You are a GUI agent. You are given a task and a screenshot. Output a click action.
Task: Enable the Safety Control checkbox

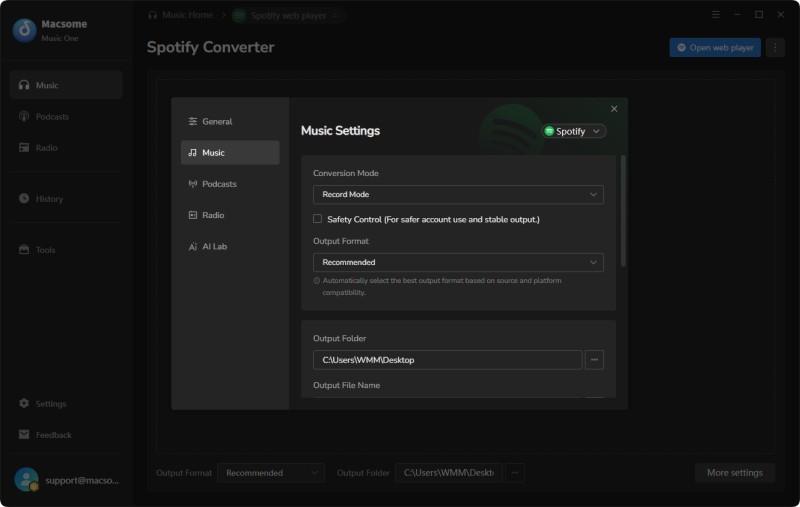click(317, 219)
